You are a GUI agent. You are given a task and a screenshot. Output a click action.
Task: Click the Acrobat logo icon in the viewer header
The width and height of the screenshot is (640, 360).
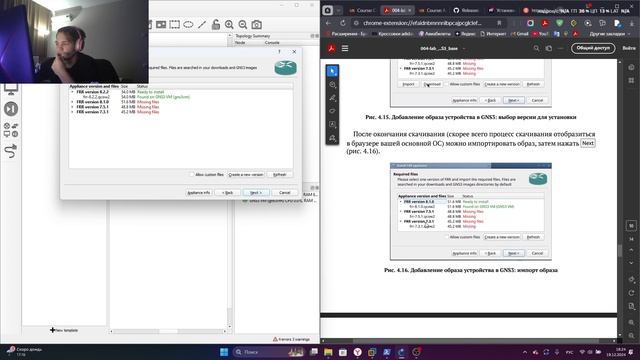pyautogui.click(x=331, y=48)
